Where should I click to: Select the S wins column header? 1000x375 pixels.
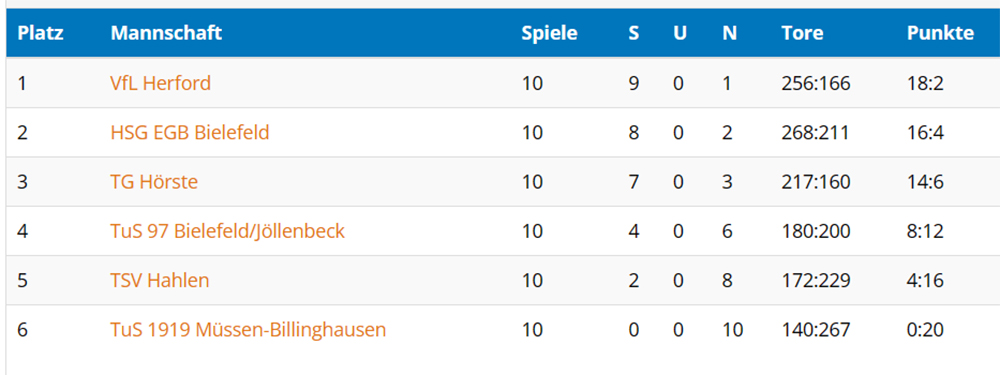pyautogui.click(x=633, y=33)
